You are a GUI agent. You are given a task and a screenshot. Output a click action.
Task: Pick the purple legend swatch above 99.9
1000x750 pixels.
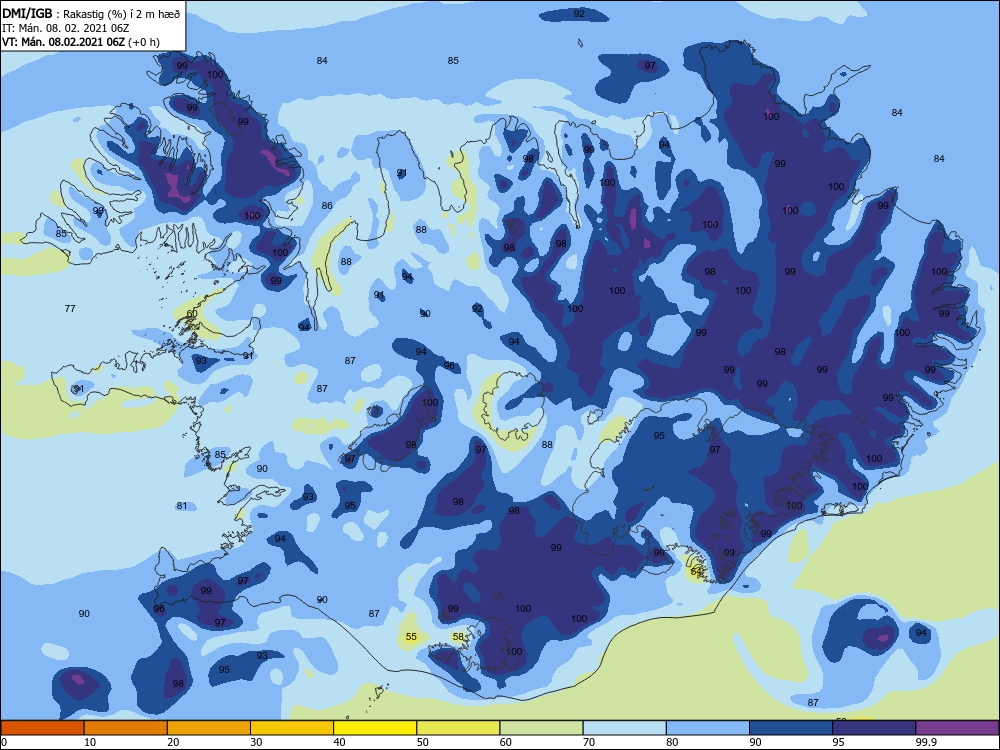[957, 728]
